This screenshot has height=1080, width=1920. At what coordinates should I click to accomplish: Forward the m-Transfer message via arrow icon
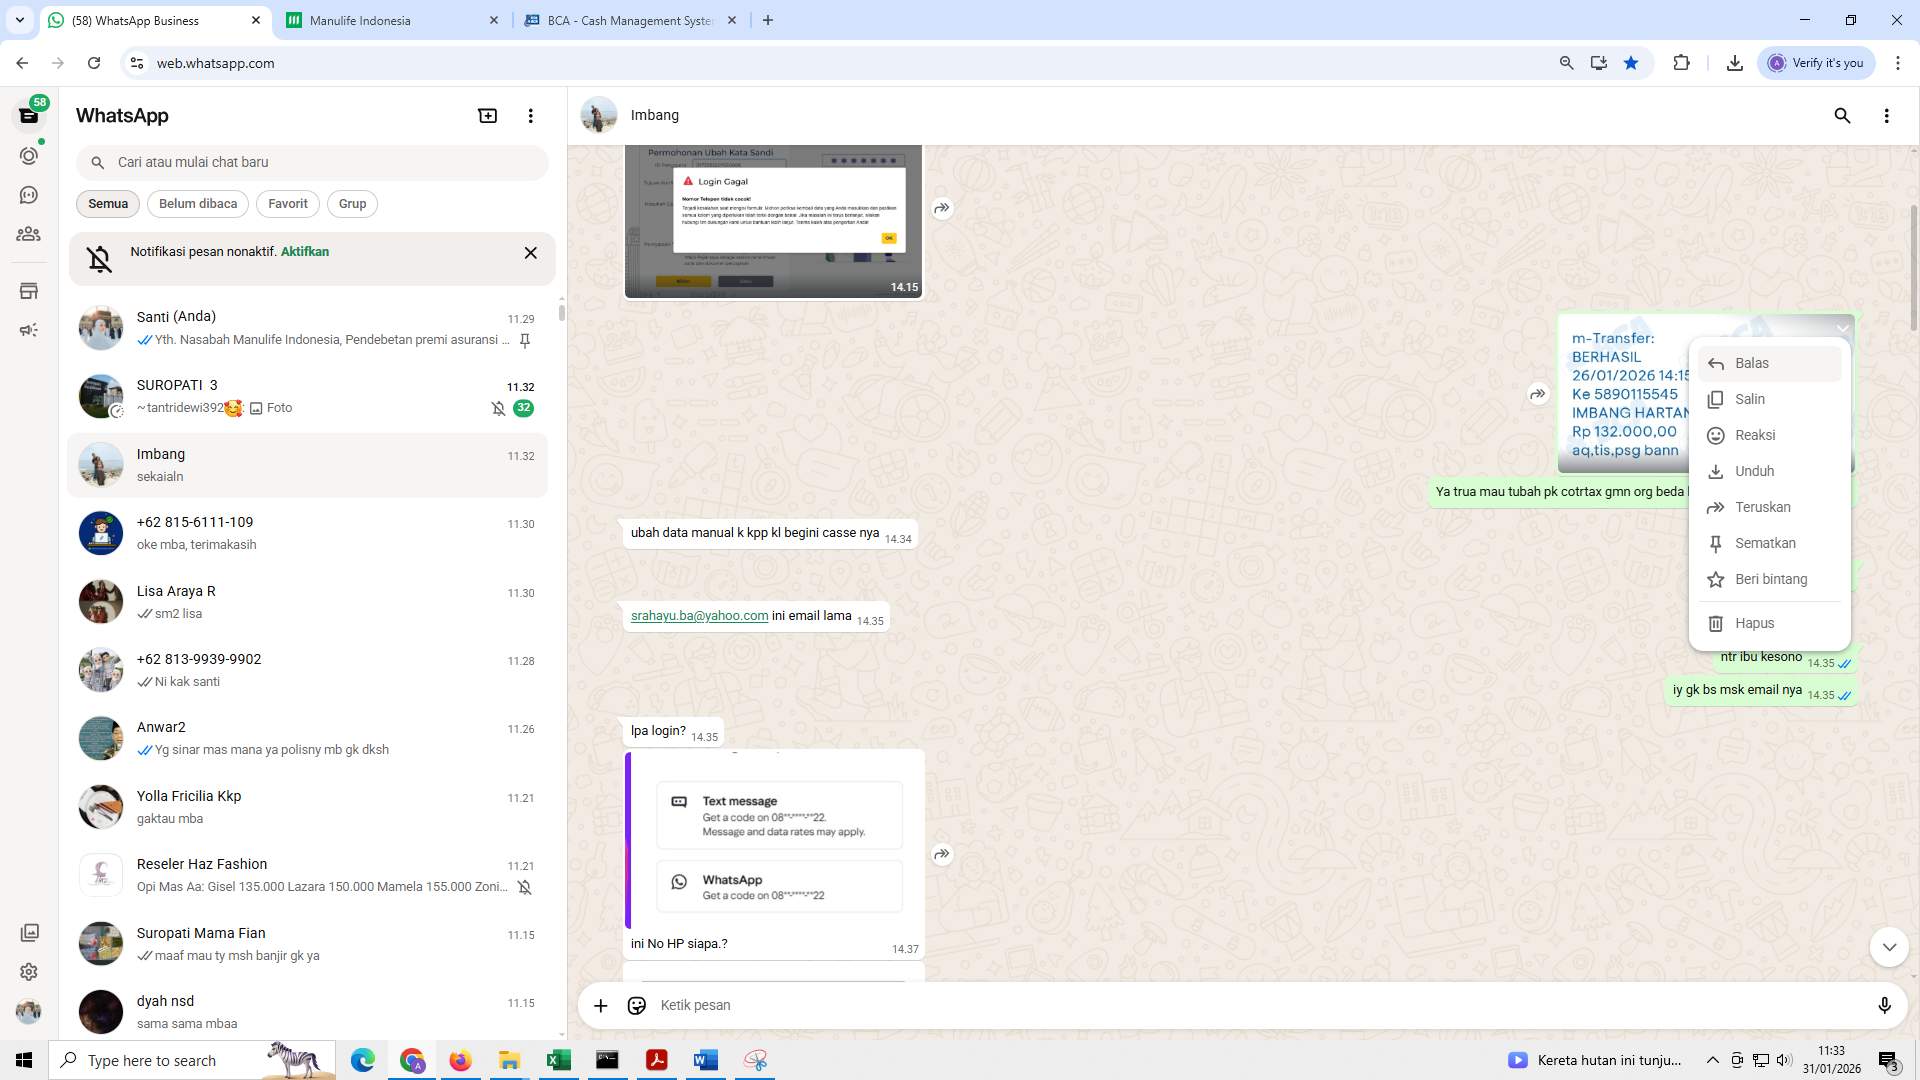1537,394
